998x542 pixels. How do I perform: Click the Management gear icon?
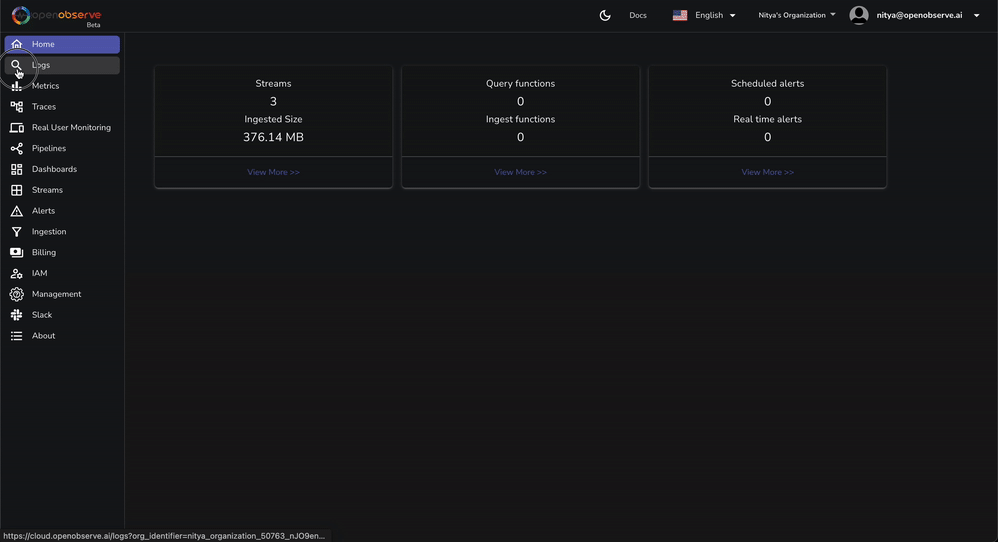(17, 294)
